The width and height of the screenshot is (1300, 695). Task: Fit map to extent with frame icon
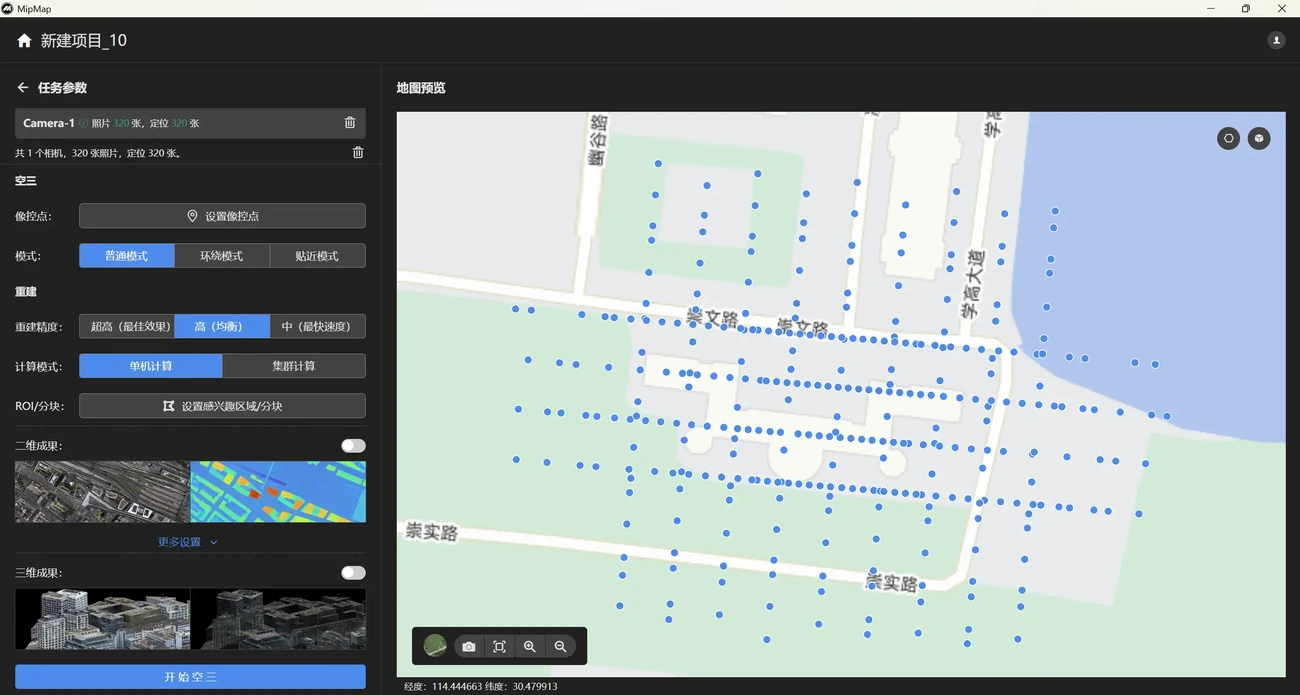[x=499, y=647]
